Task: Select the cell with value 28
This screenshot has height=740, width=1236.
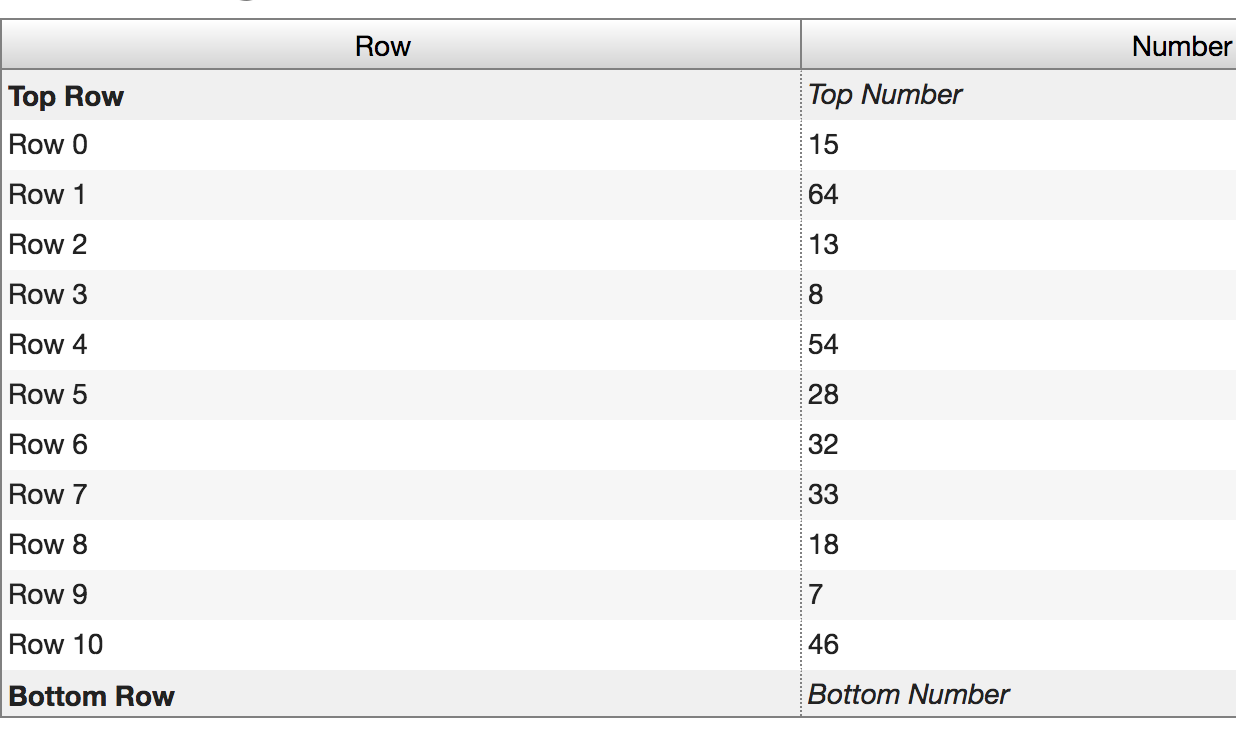Action: tap(824, 395)
